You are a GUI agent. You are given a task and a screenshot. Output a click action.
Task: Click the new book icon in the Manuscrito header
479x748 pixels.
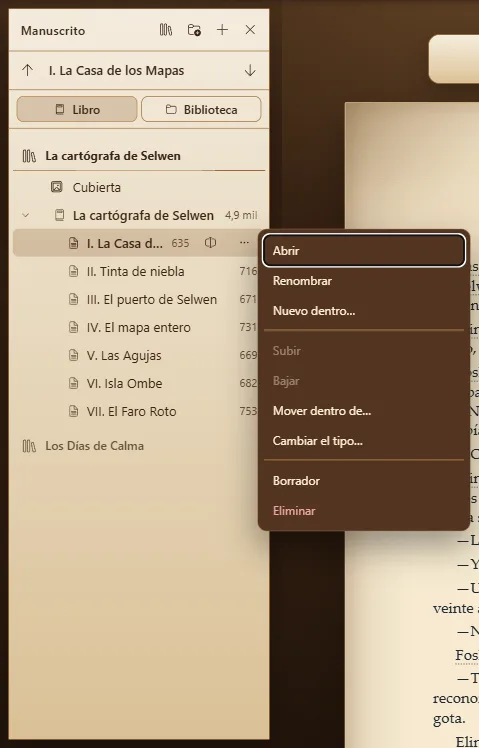point(166,30)
